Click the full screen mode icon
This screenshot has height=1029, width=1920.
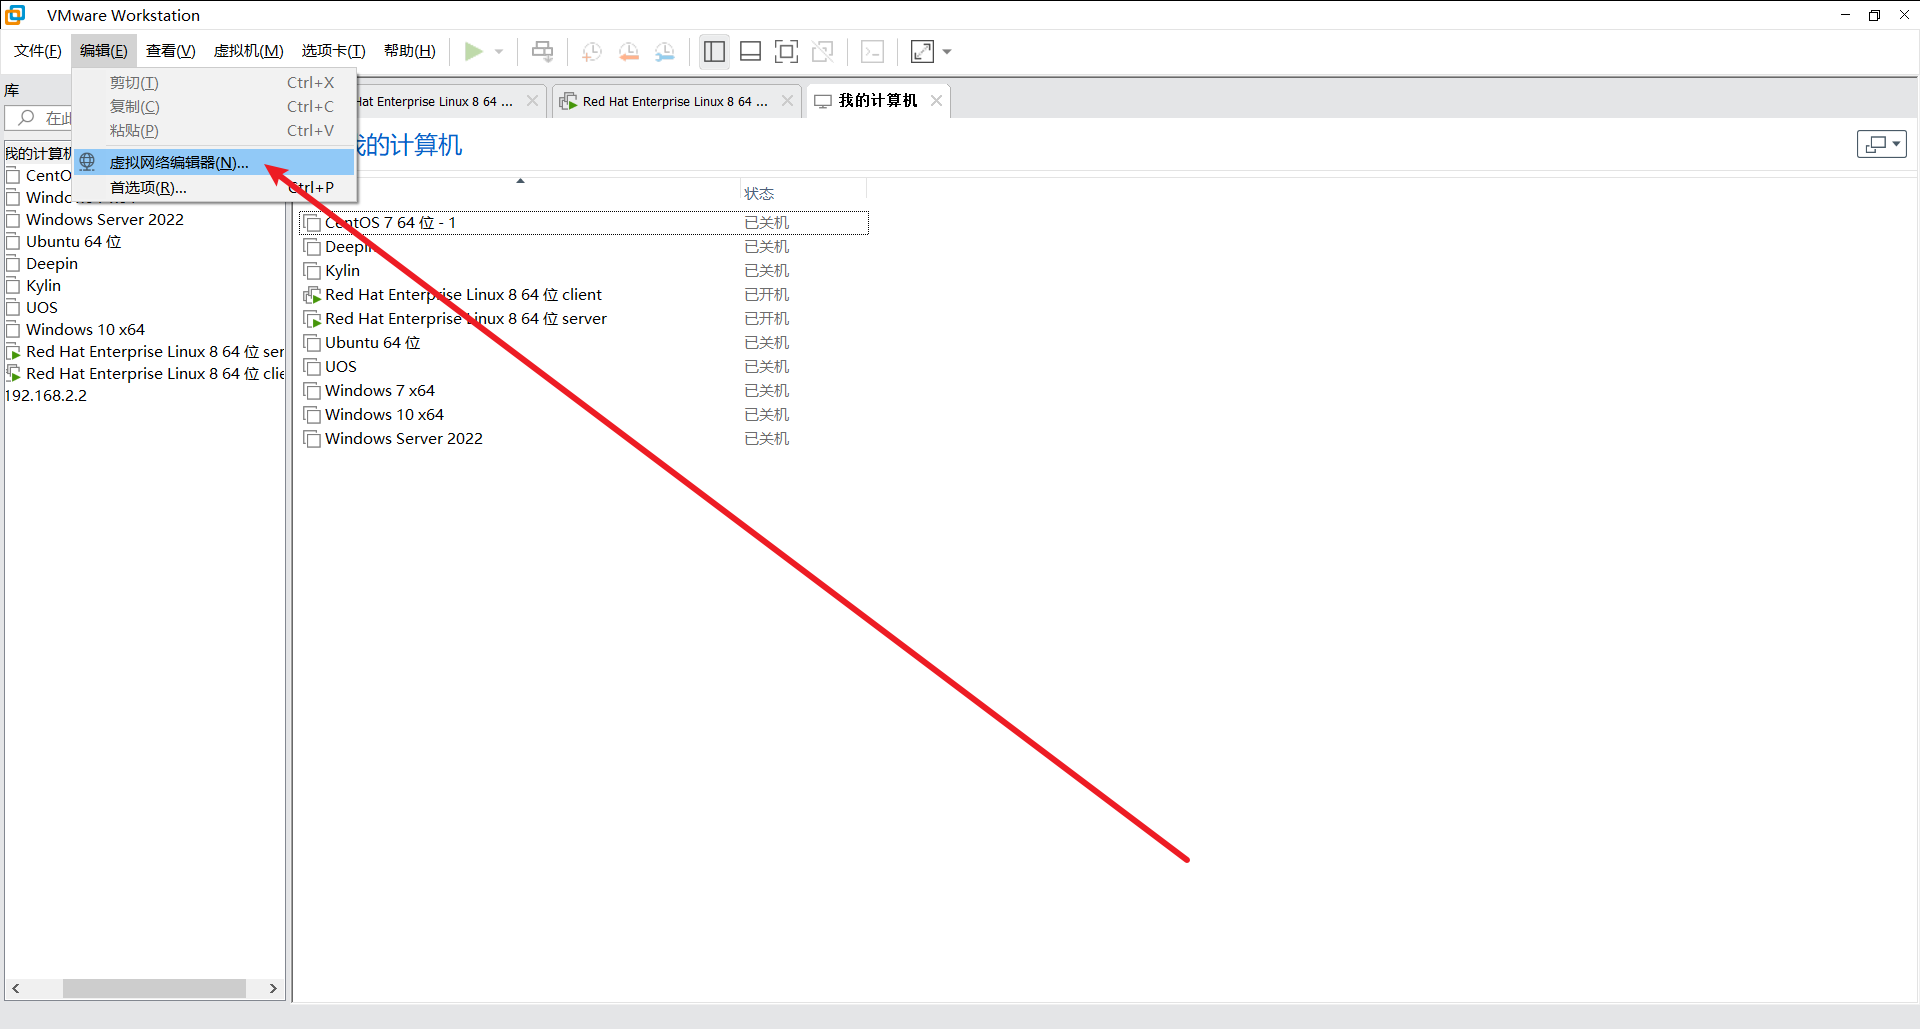pos(787,51)
